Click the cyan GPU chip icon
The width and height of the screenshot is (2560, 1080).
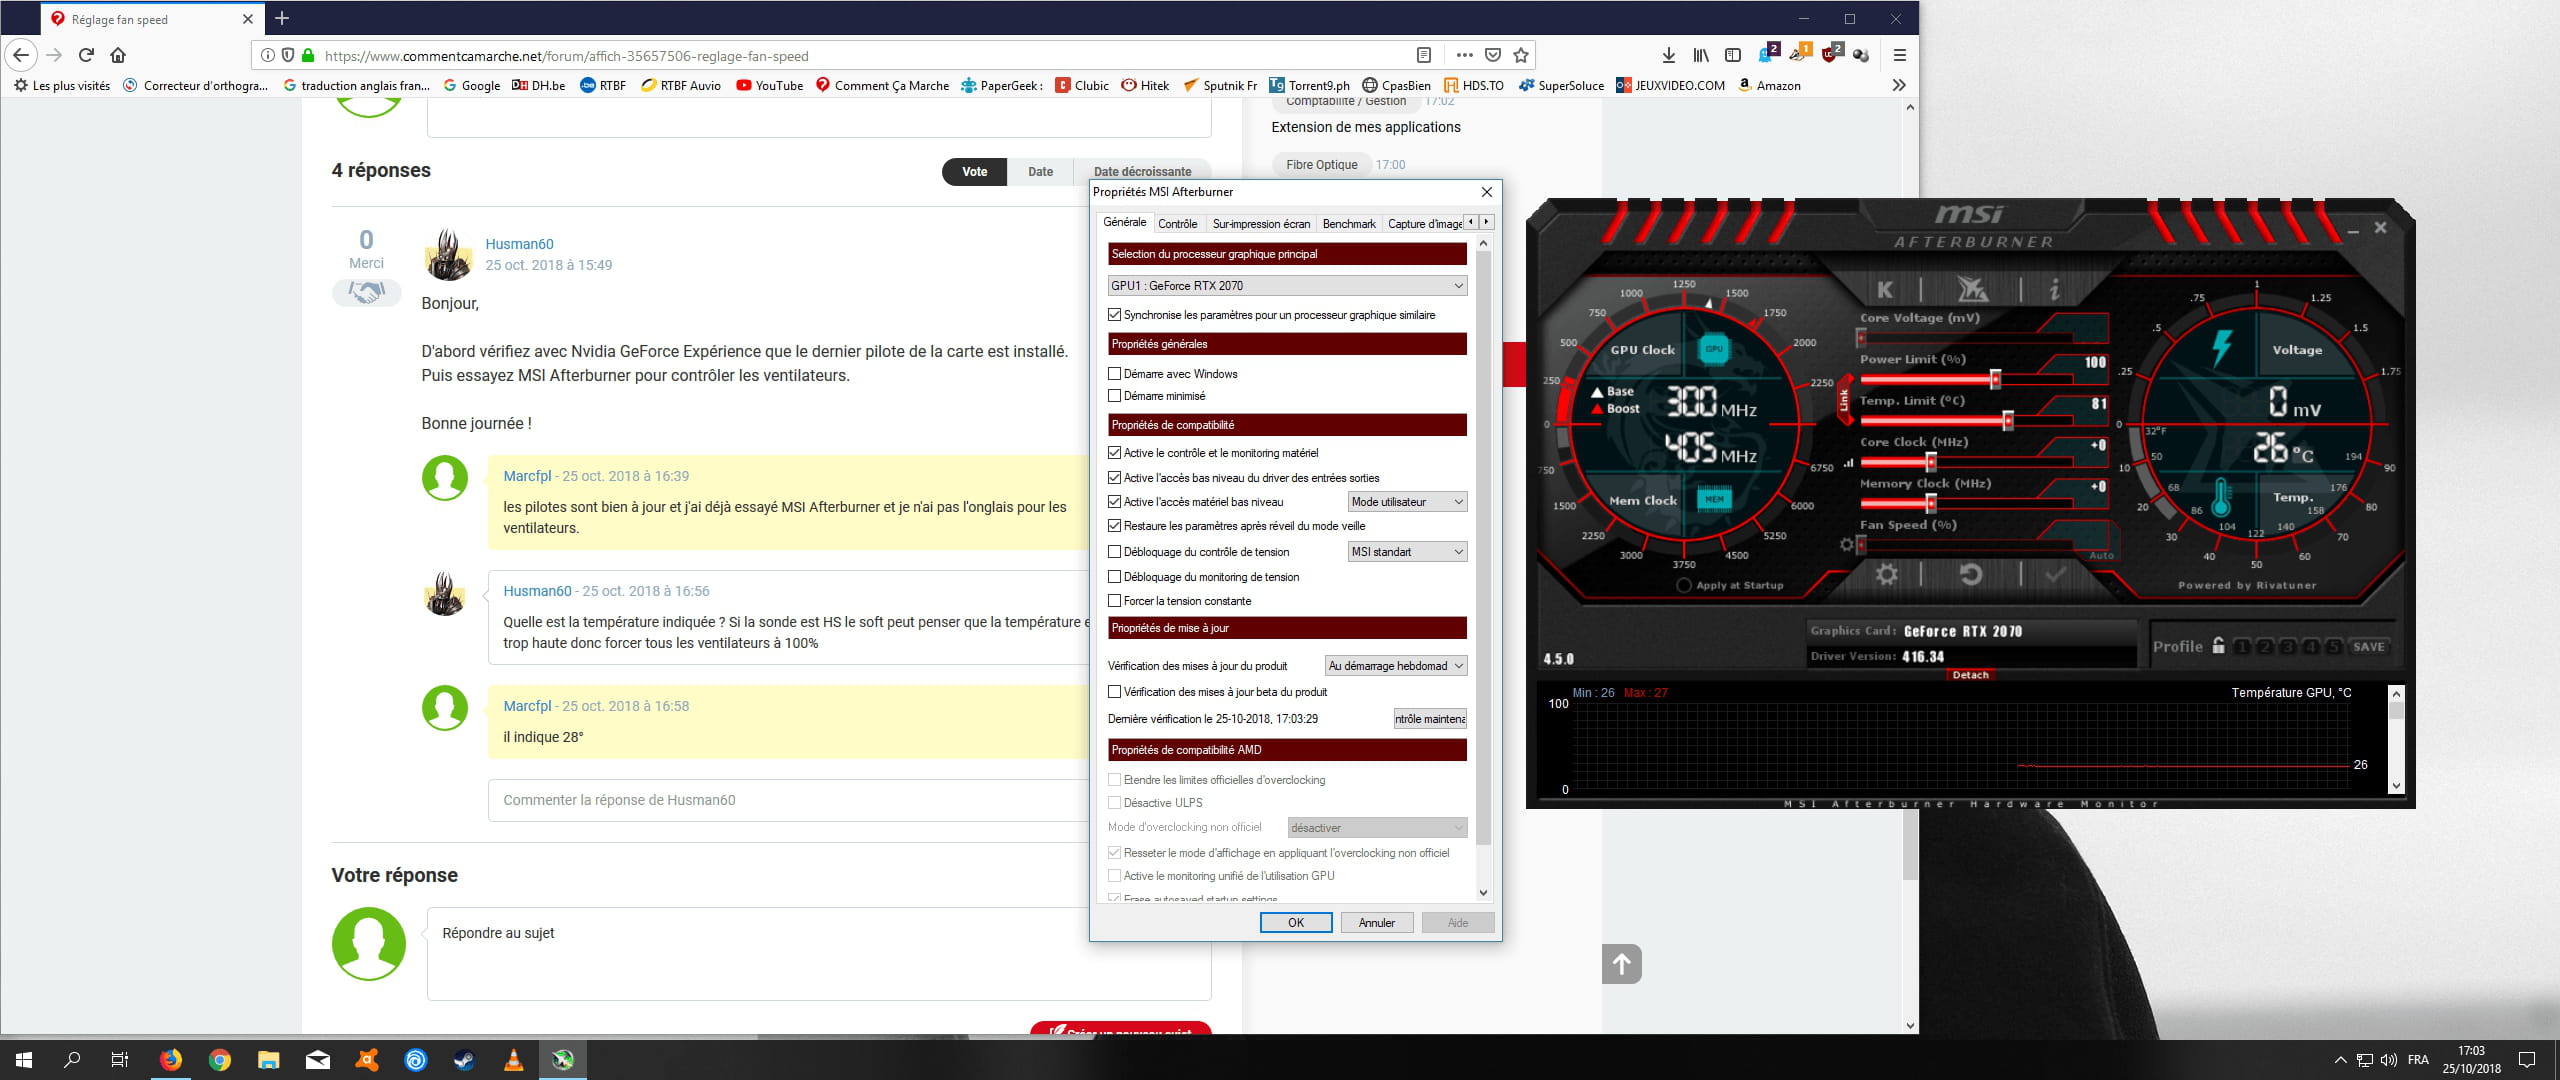coord(1714,349)
